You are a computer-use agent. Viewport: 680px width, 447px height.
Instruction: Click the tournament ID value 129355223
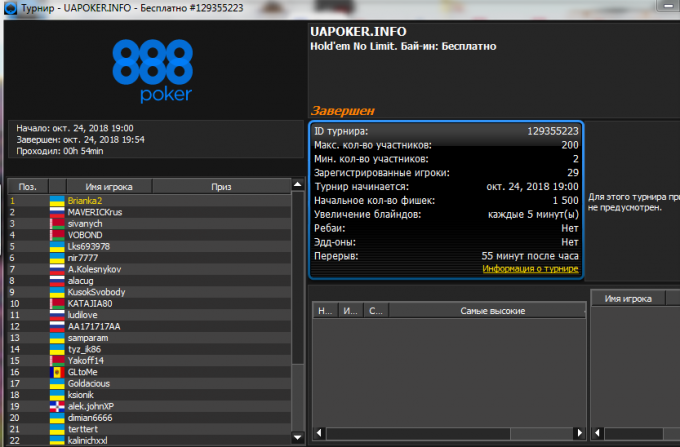click(552, 131)
